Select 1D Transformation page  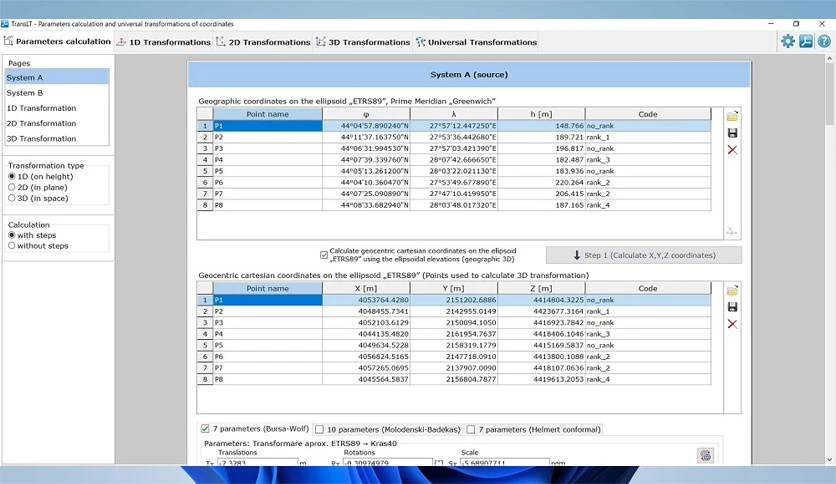click(x=57, y=108)
